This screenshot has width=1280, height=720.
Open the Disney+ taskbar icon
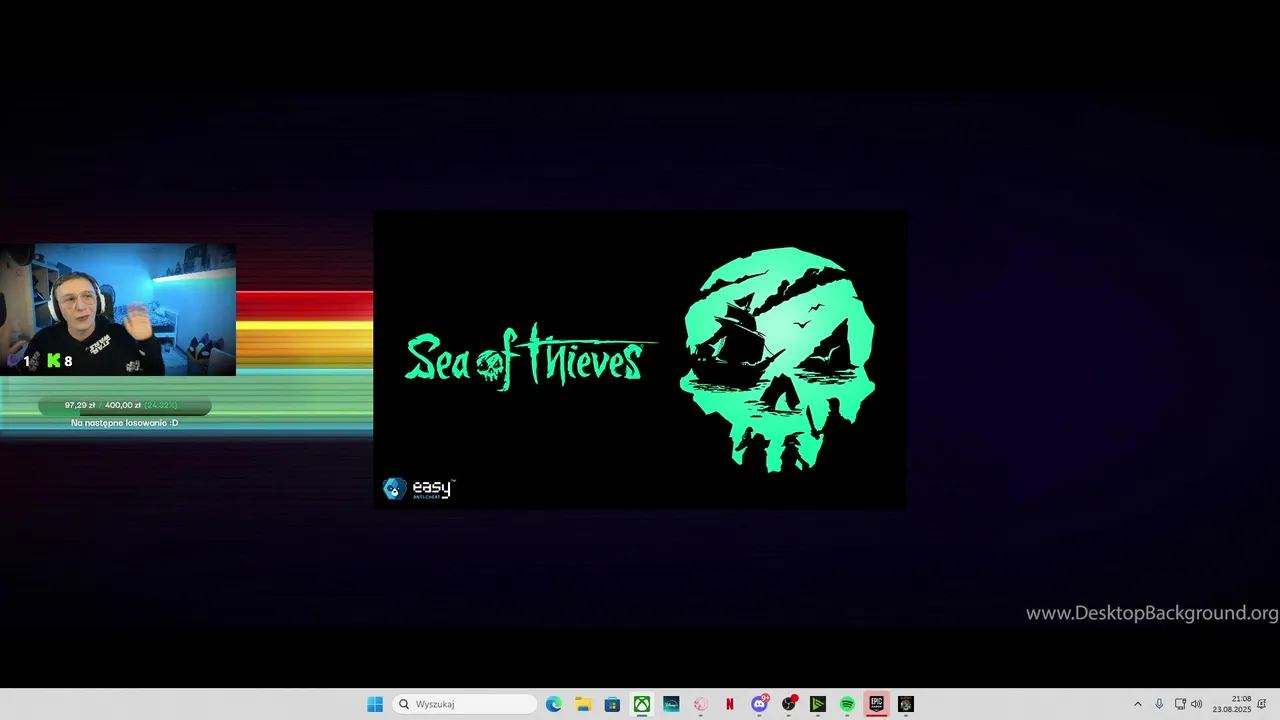671,704
